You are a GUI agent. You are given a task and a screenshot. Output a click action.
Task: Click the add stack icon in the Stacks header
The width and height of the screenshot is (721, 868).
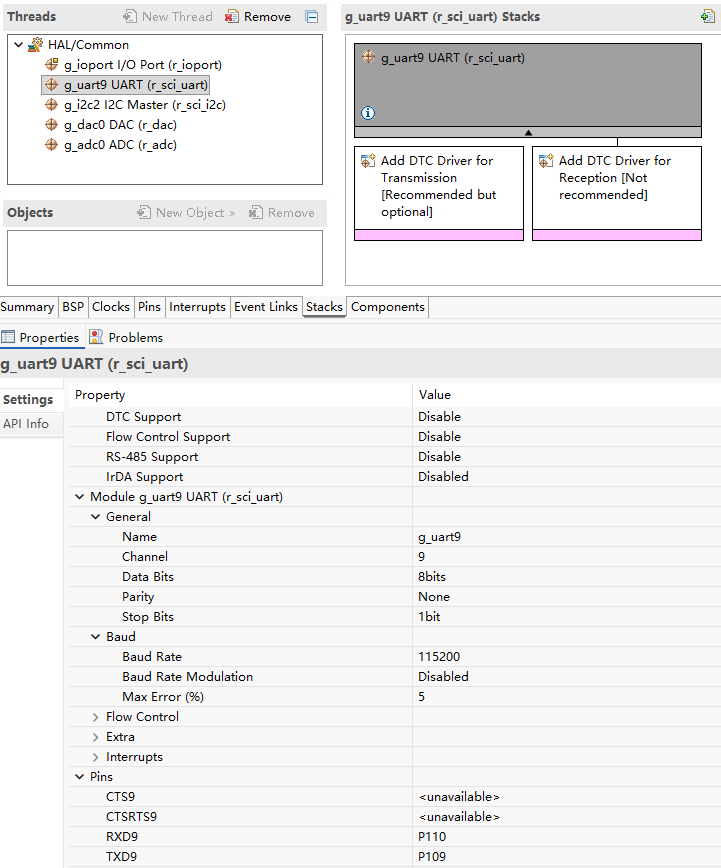707,16
